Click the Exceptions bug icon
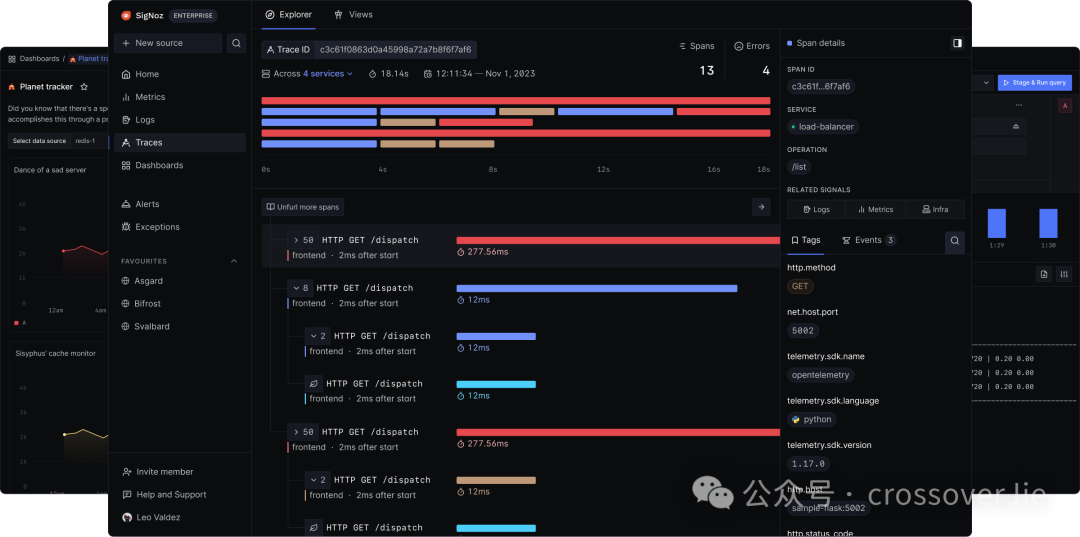The width and height of the screenshot is (1080, 537). pyautogui.click(x=125, y=227)
